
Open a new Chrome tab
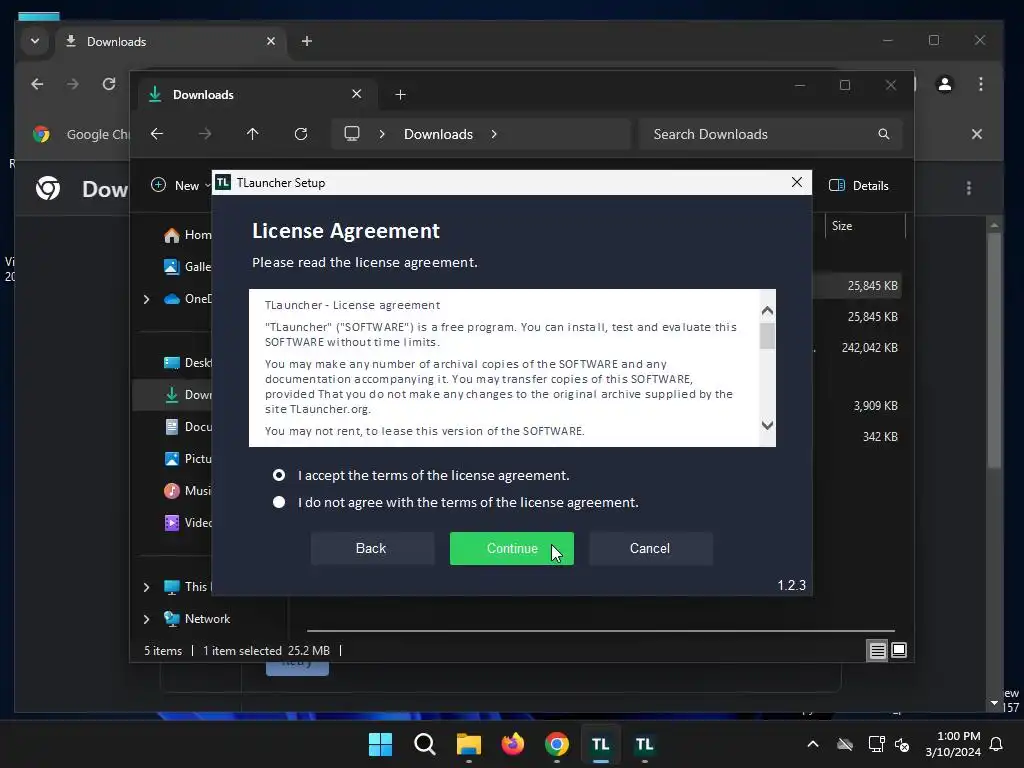[306, 41]
